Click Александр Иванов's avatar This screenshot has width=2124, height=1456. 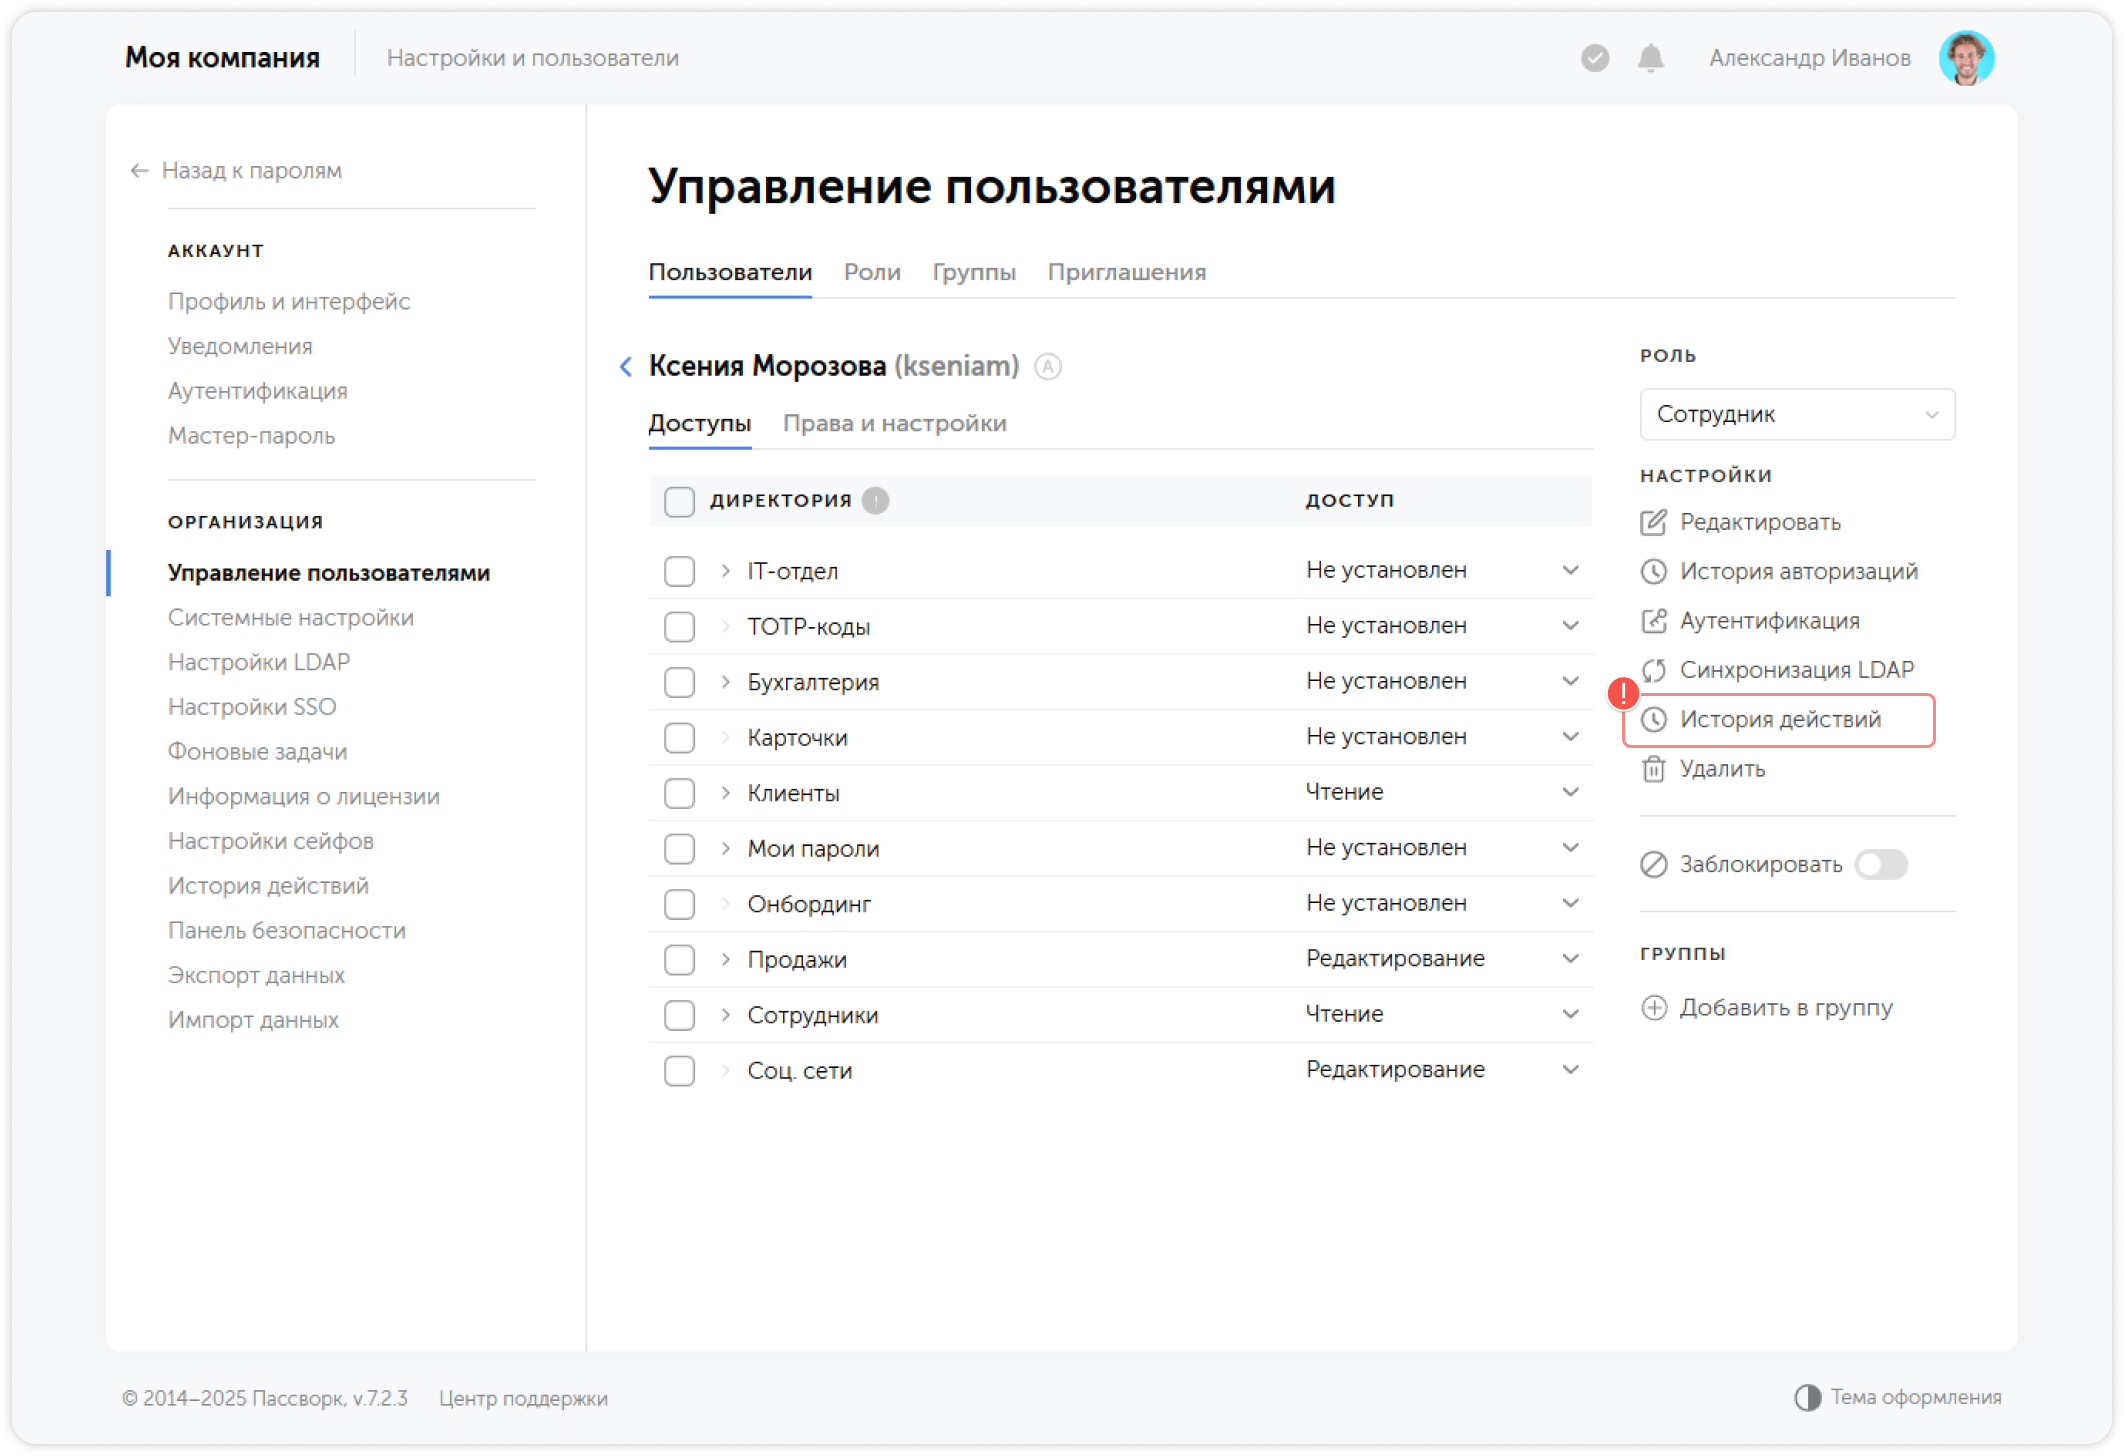[x=1967, y=57]
